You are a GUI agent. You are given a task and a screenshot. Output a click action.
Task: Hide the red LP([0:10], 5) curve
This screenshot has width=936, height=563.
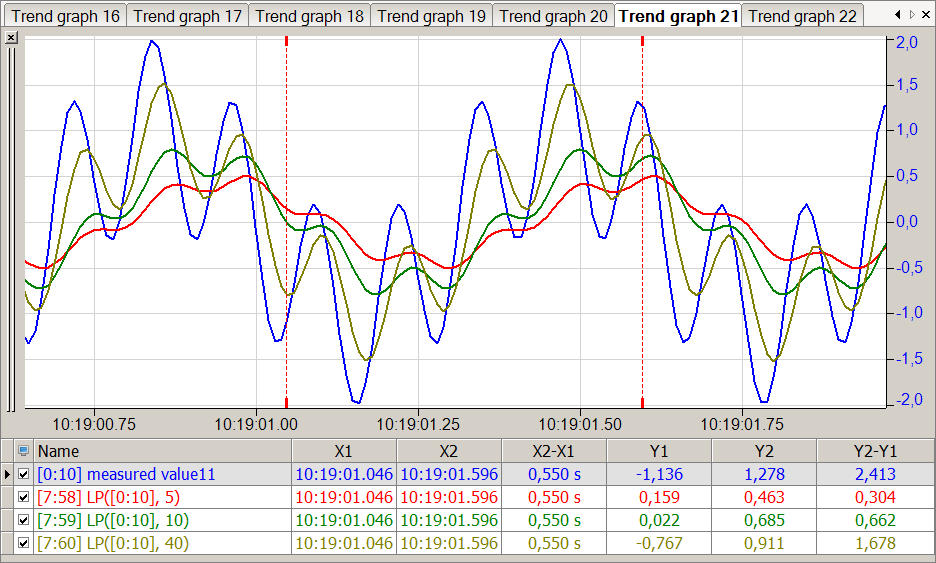[24, 497]
